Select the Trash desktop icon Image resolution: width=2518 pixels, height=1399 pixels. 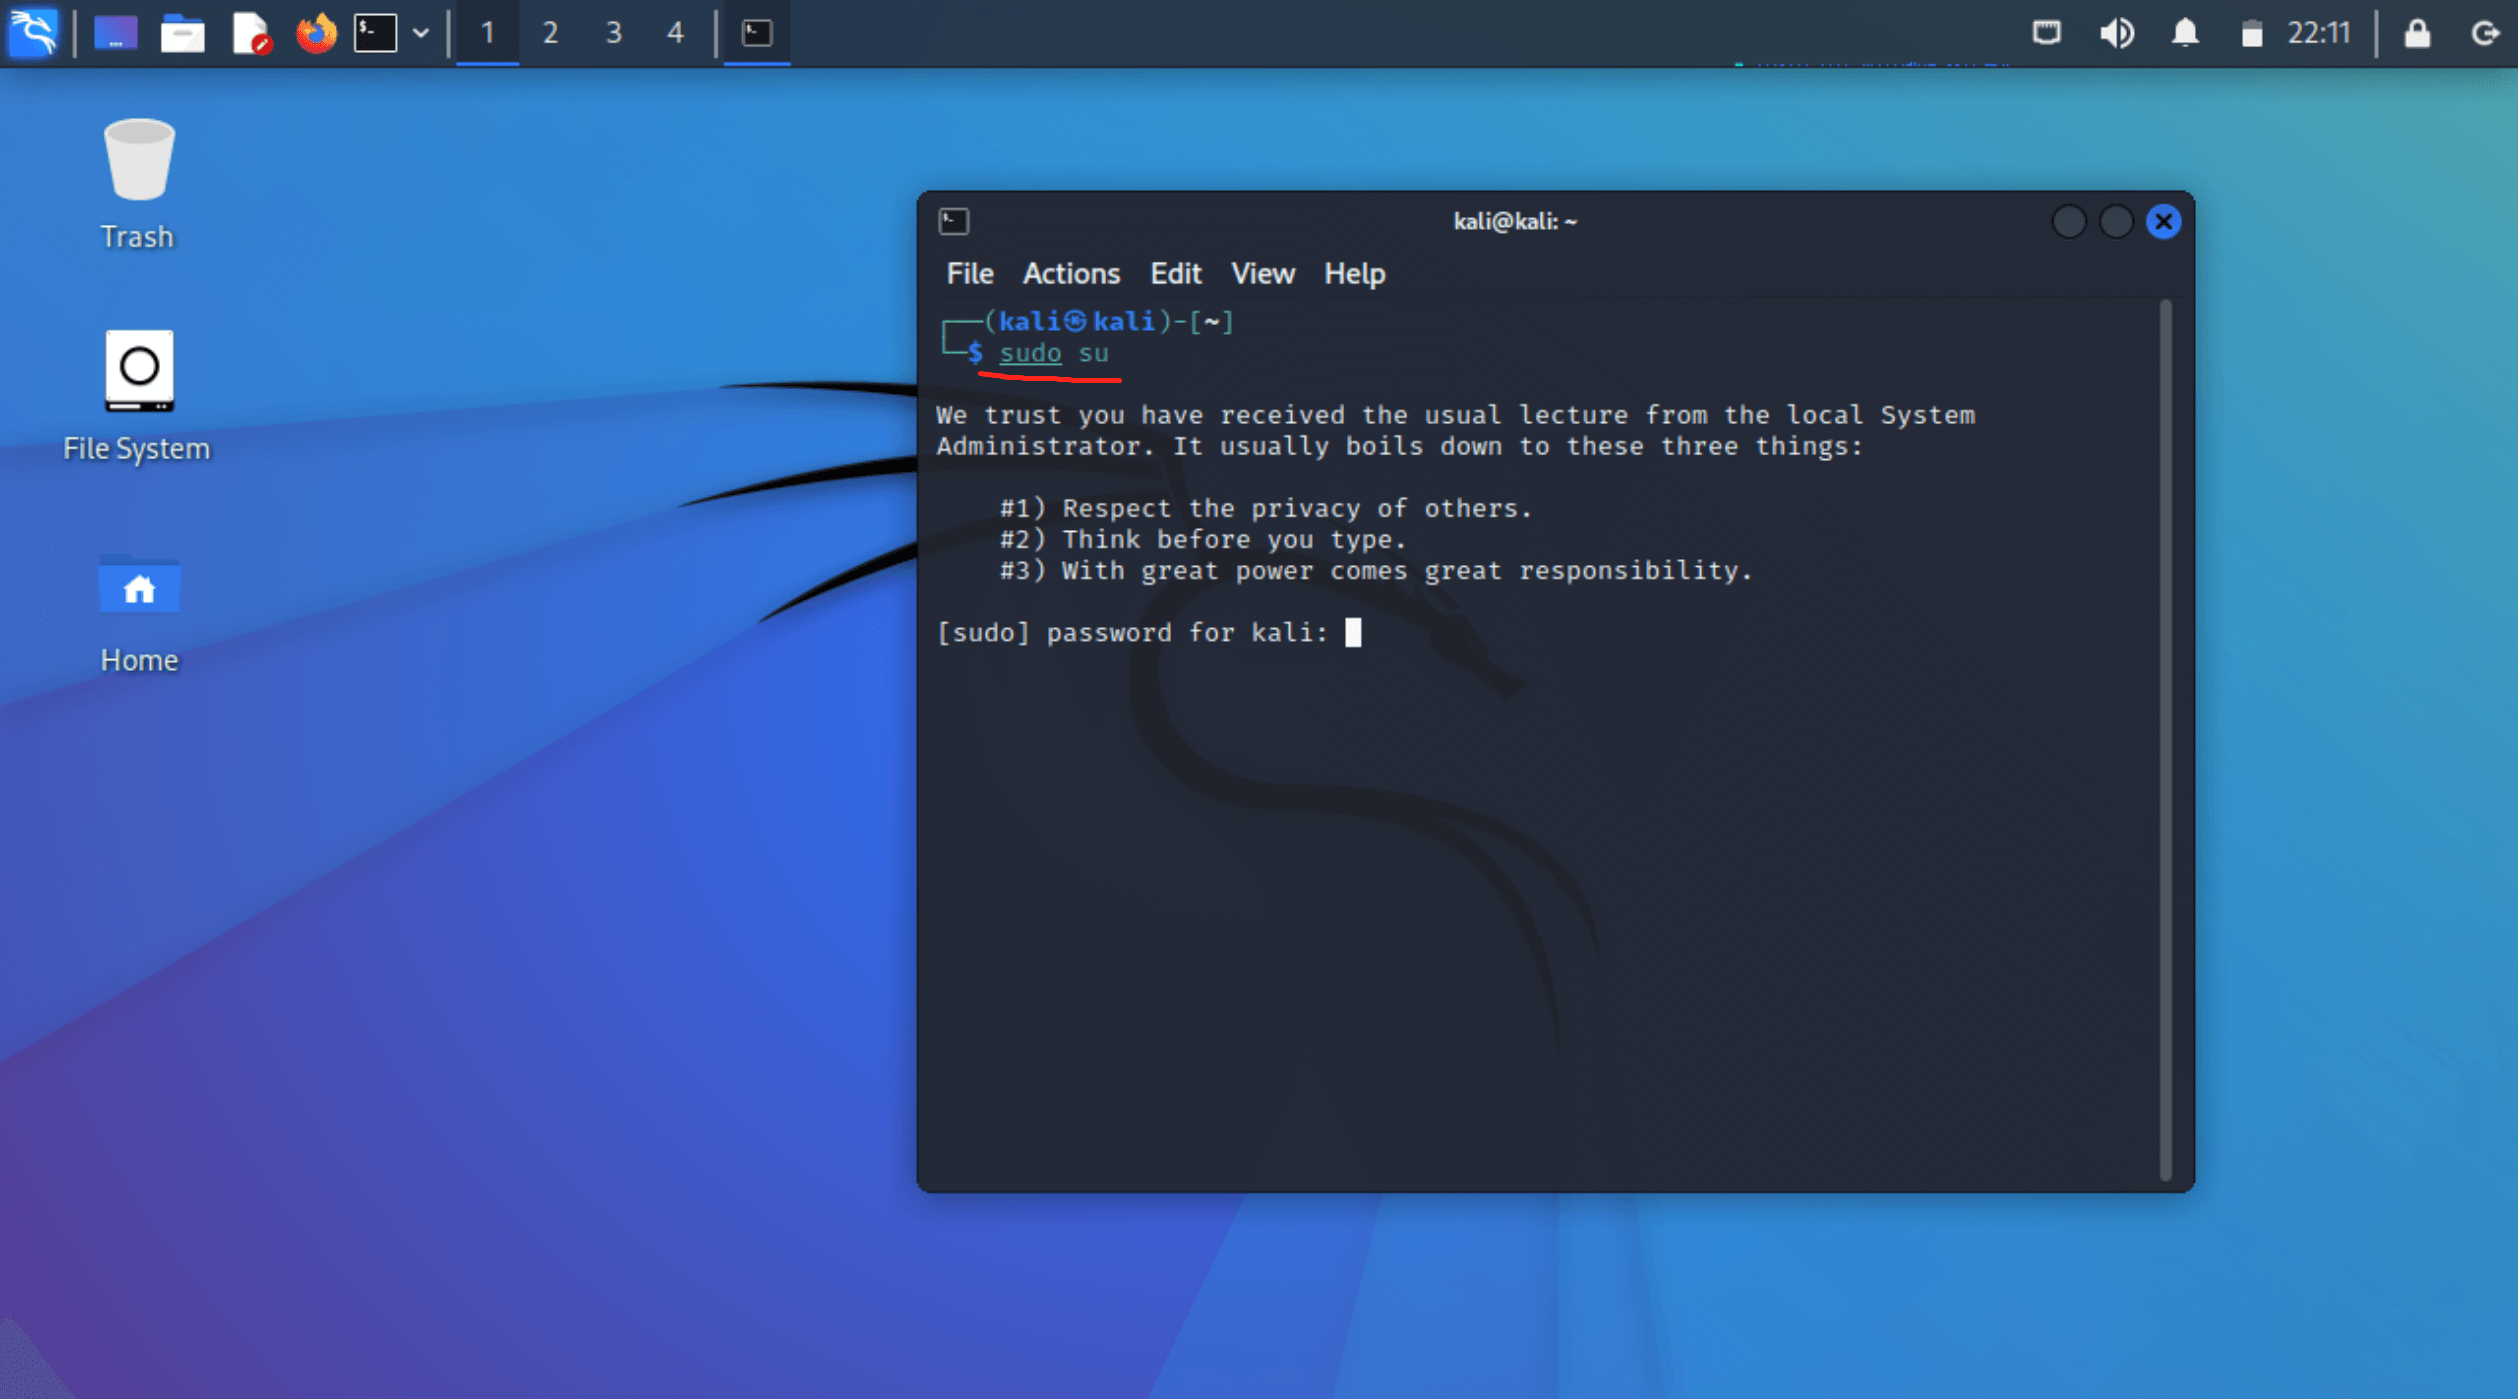point(138,184)
